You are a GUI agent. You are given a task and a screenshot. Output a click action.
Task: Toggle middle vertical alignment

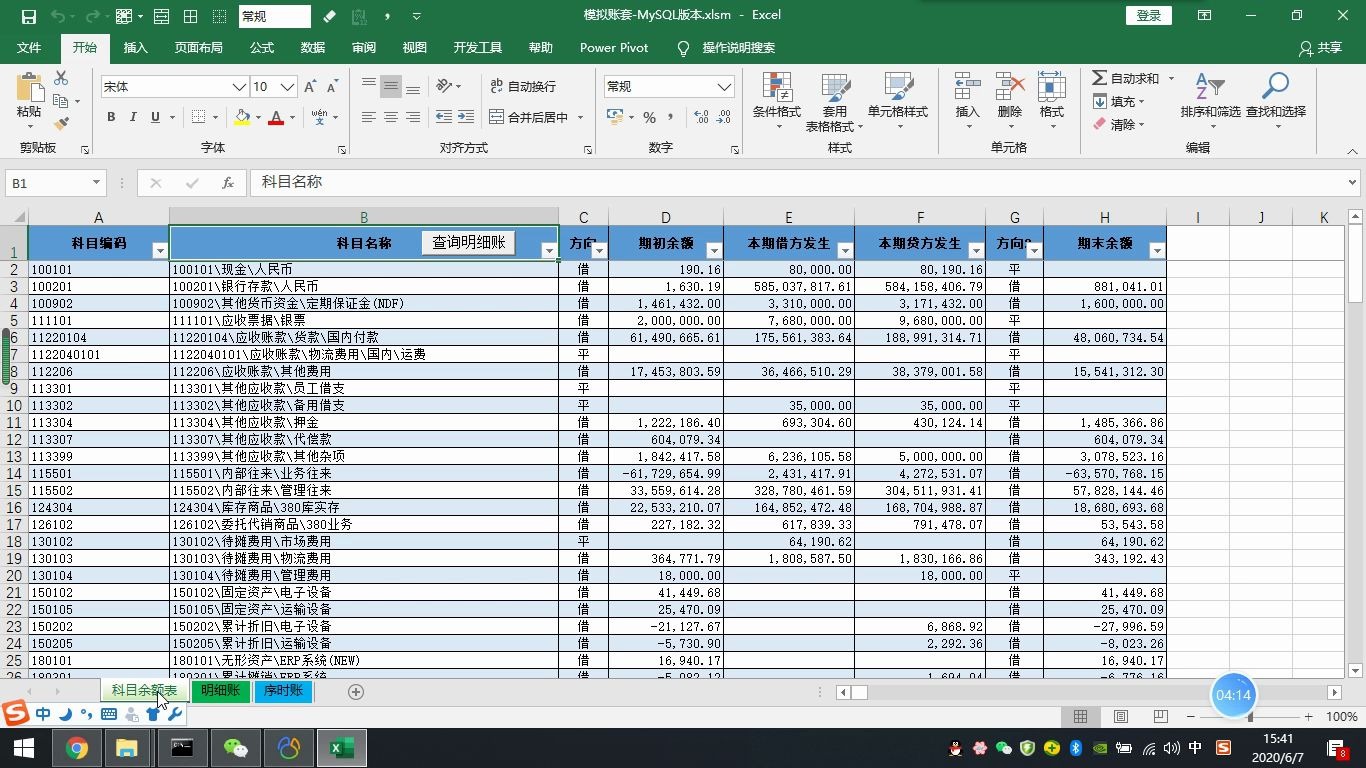[x=390, y=87]
